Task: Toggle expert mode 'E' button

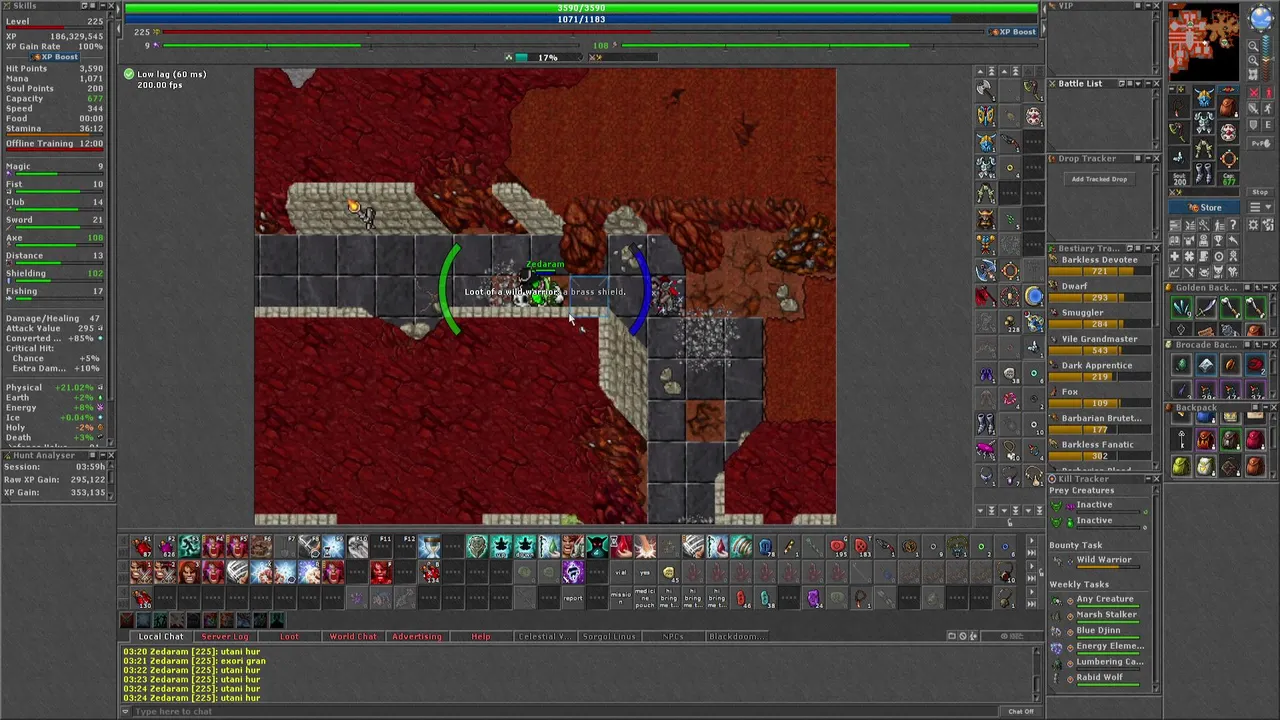Action: point(1267,125)
